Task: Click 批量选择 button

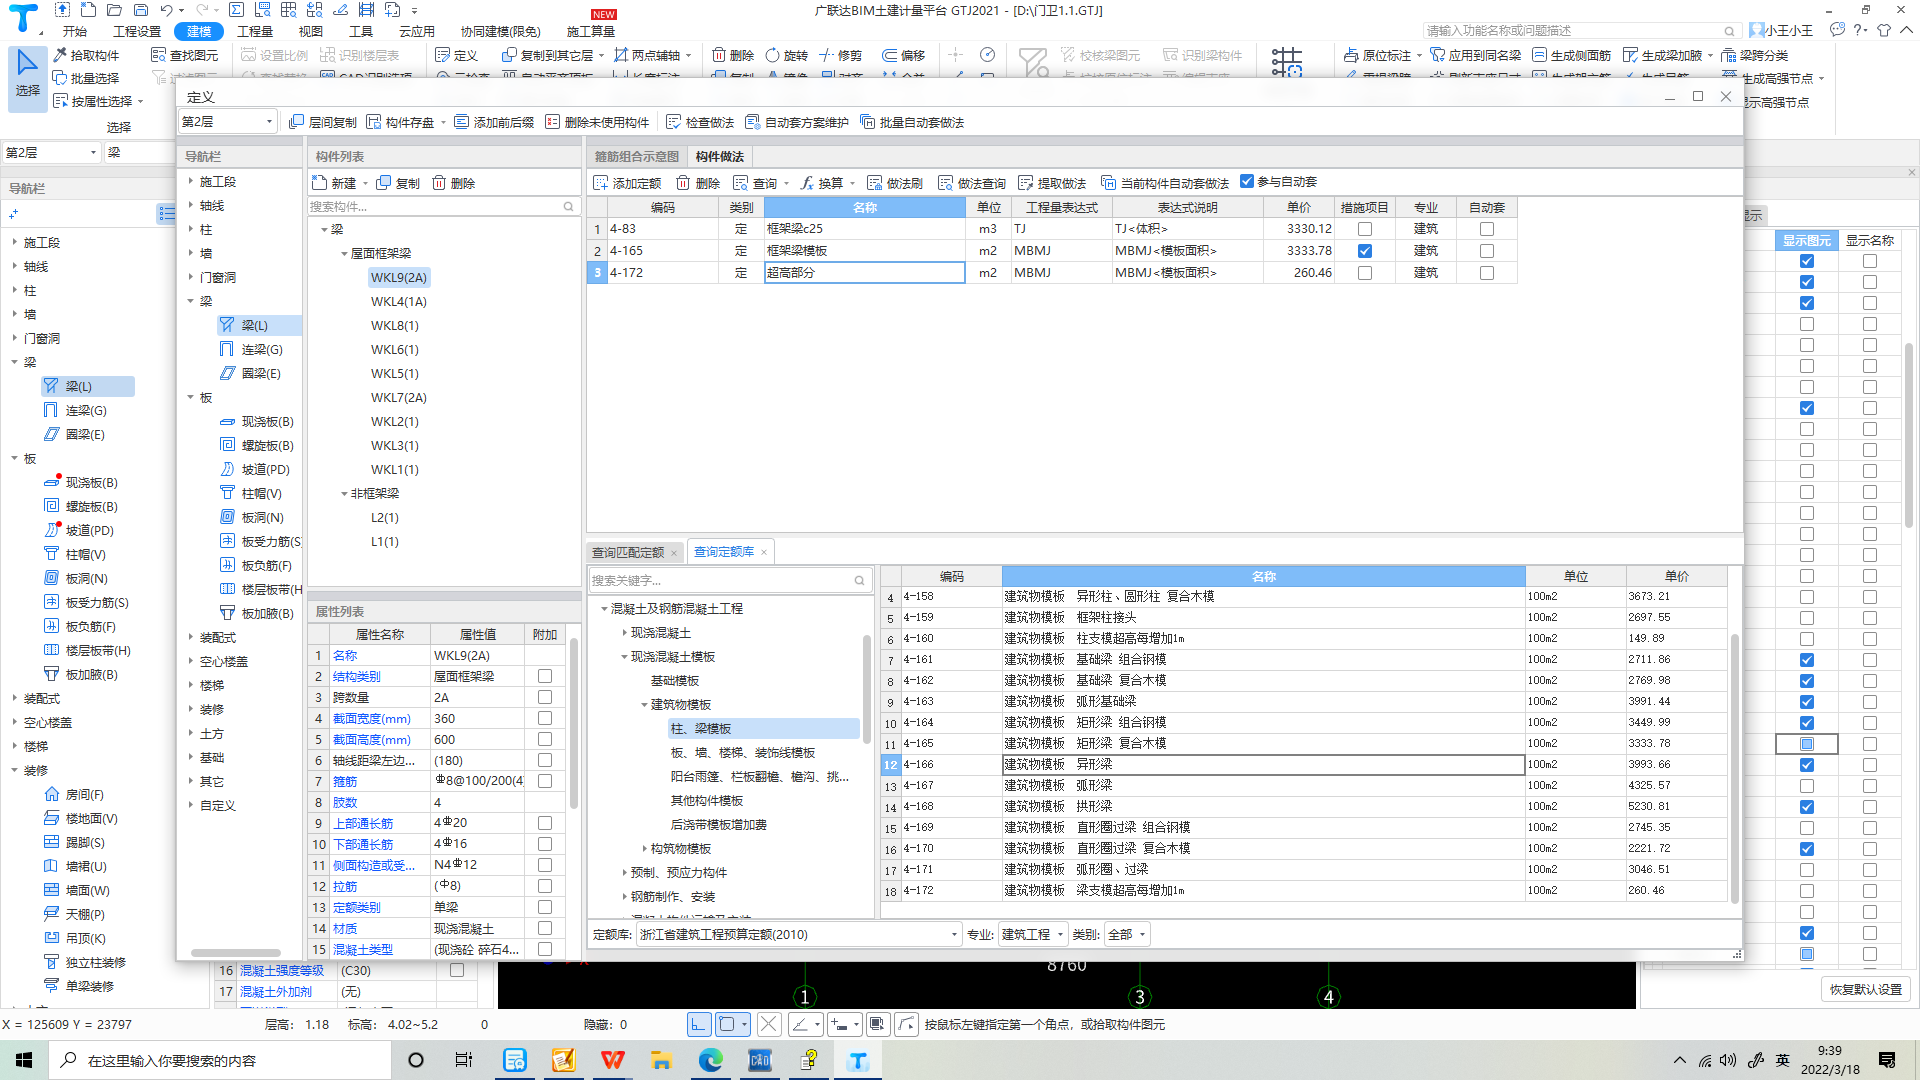Action: coord(86,78)
